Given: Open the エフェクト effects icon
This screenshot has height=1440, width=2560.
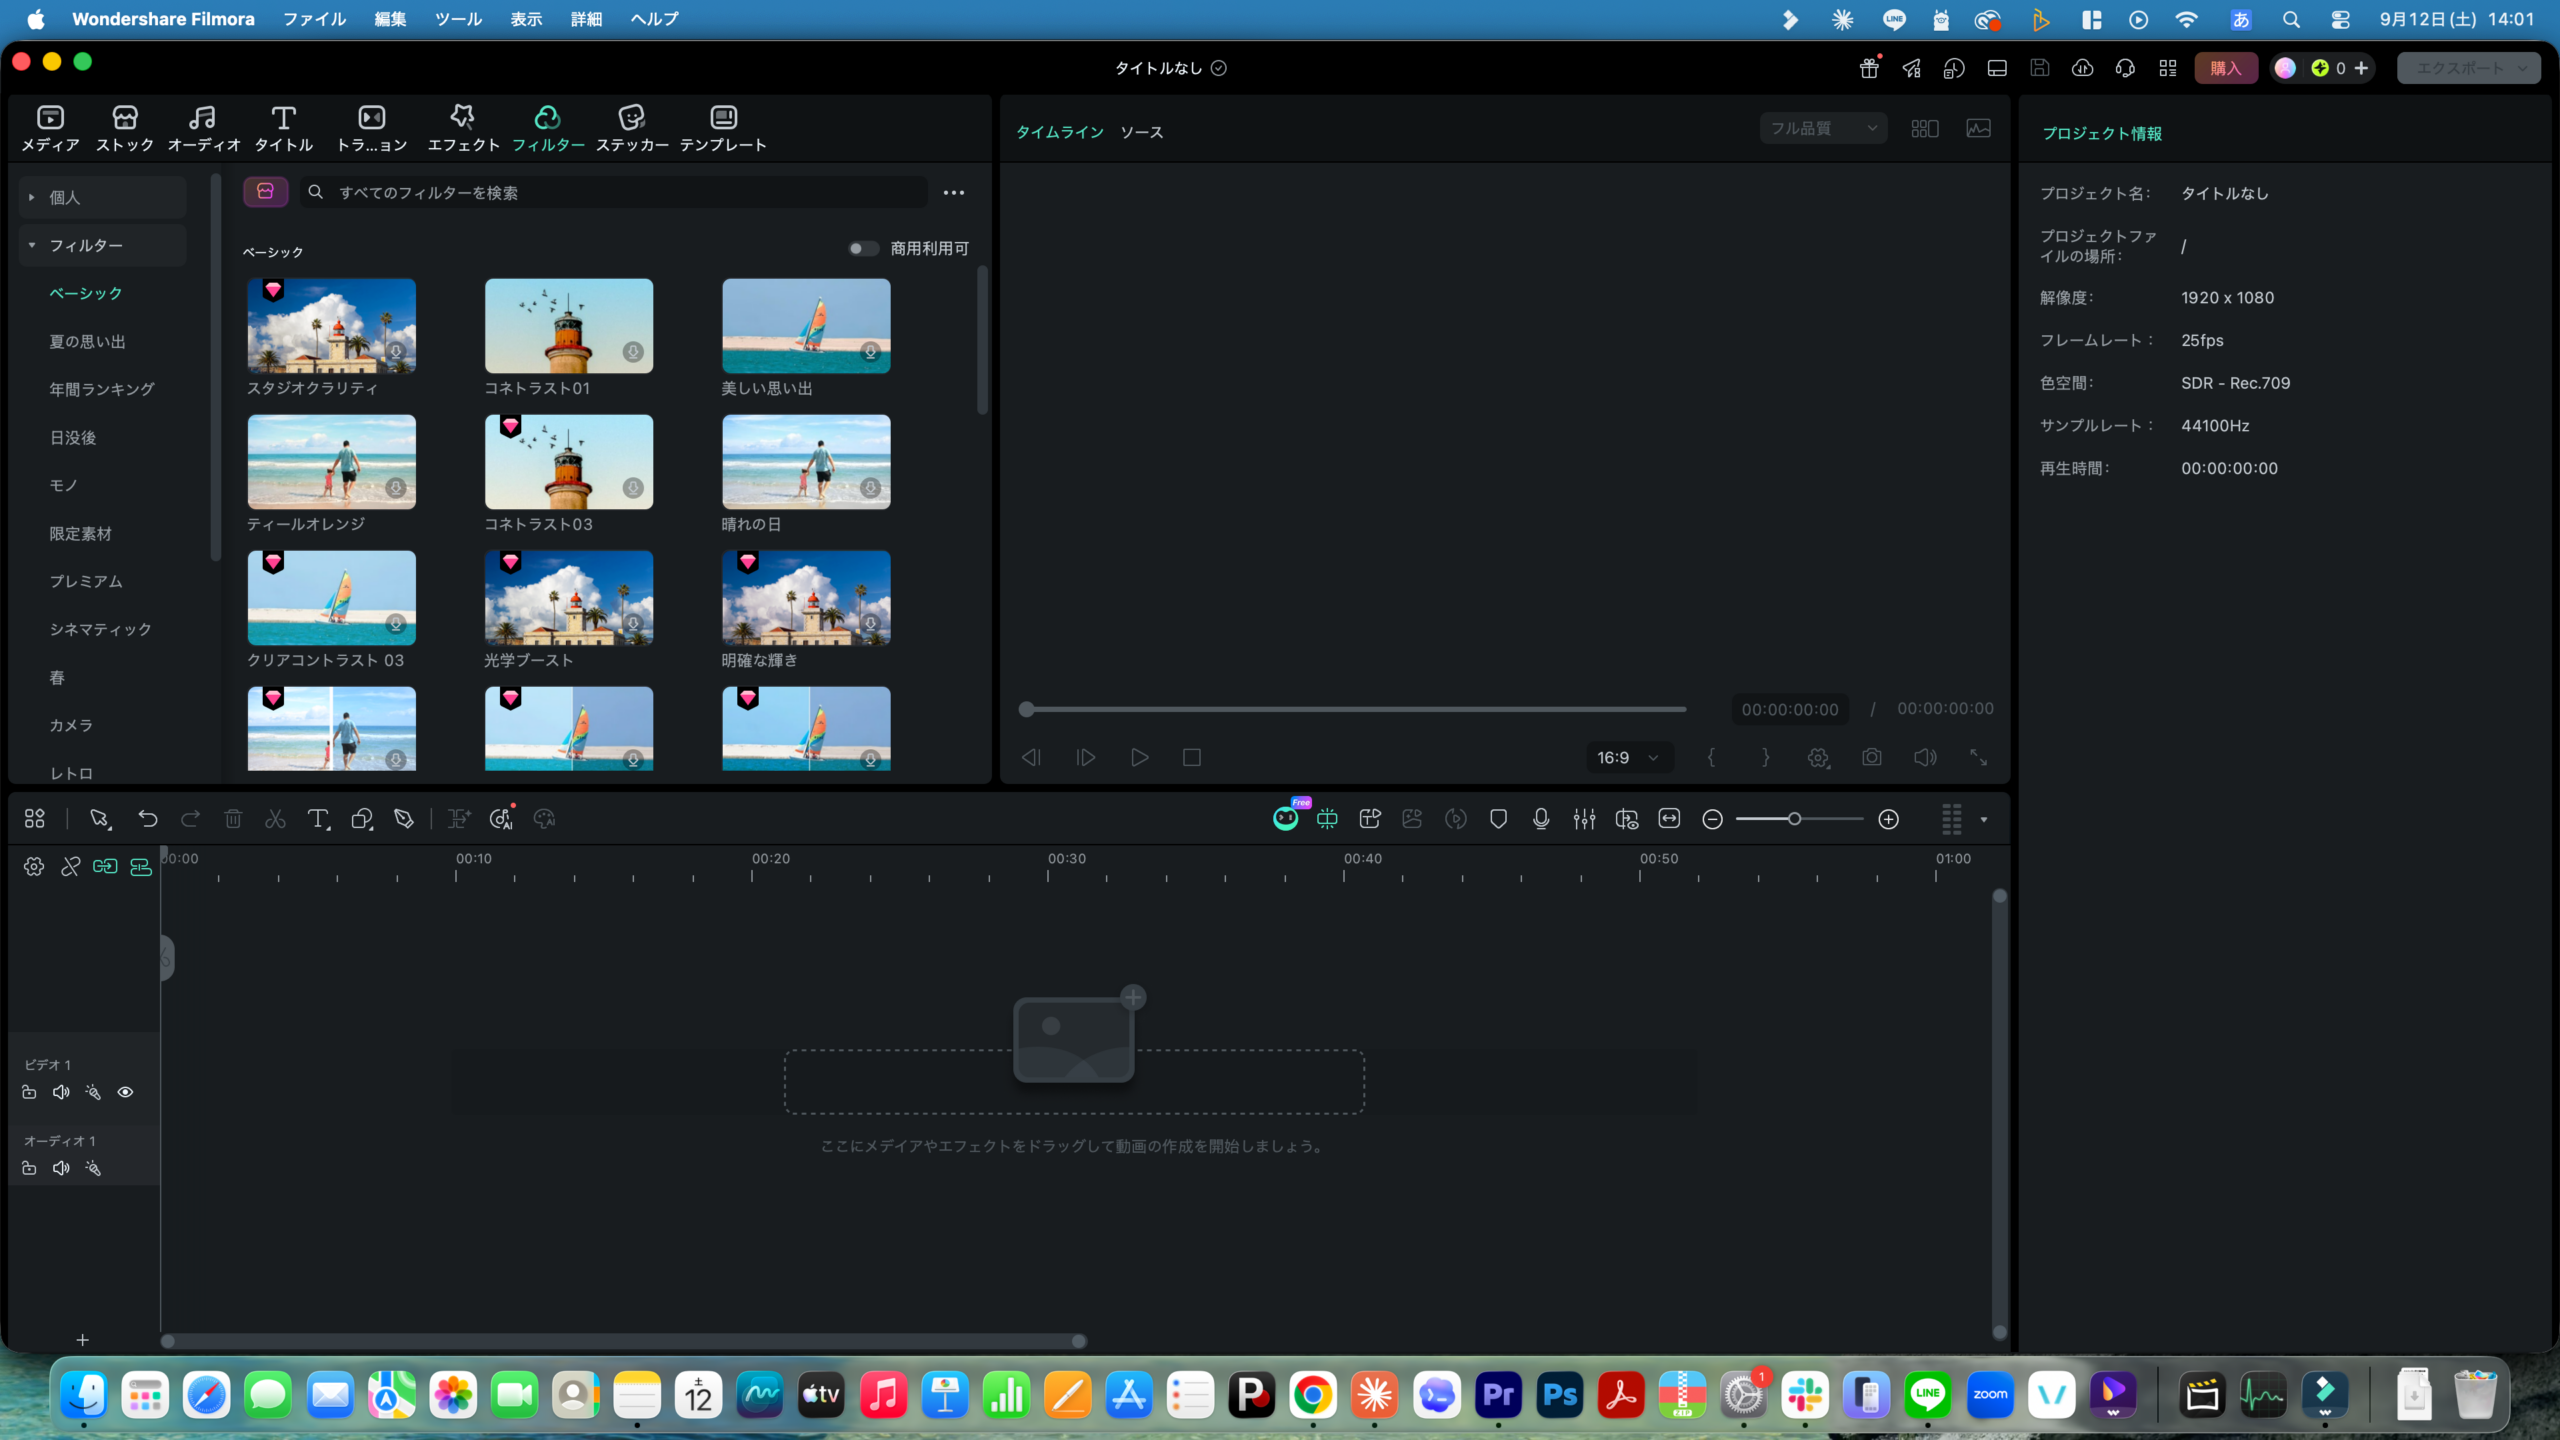Looking at the screenshot, I should 463,117.
